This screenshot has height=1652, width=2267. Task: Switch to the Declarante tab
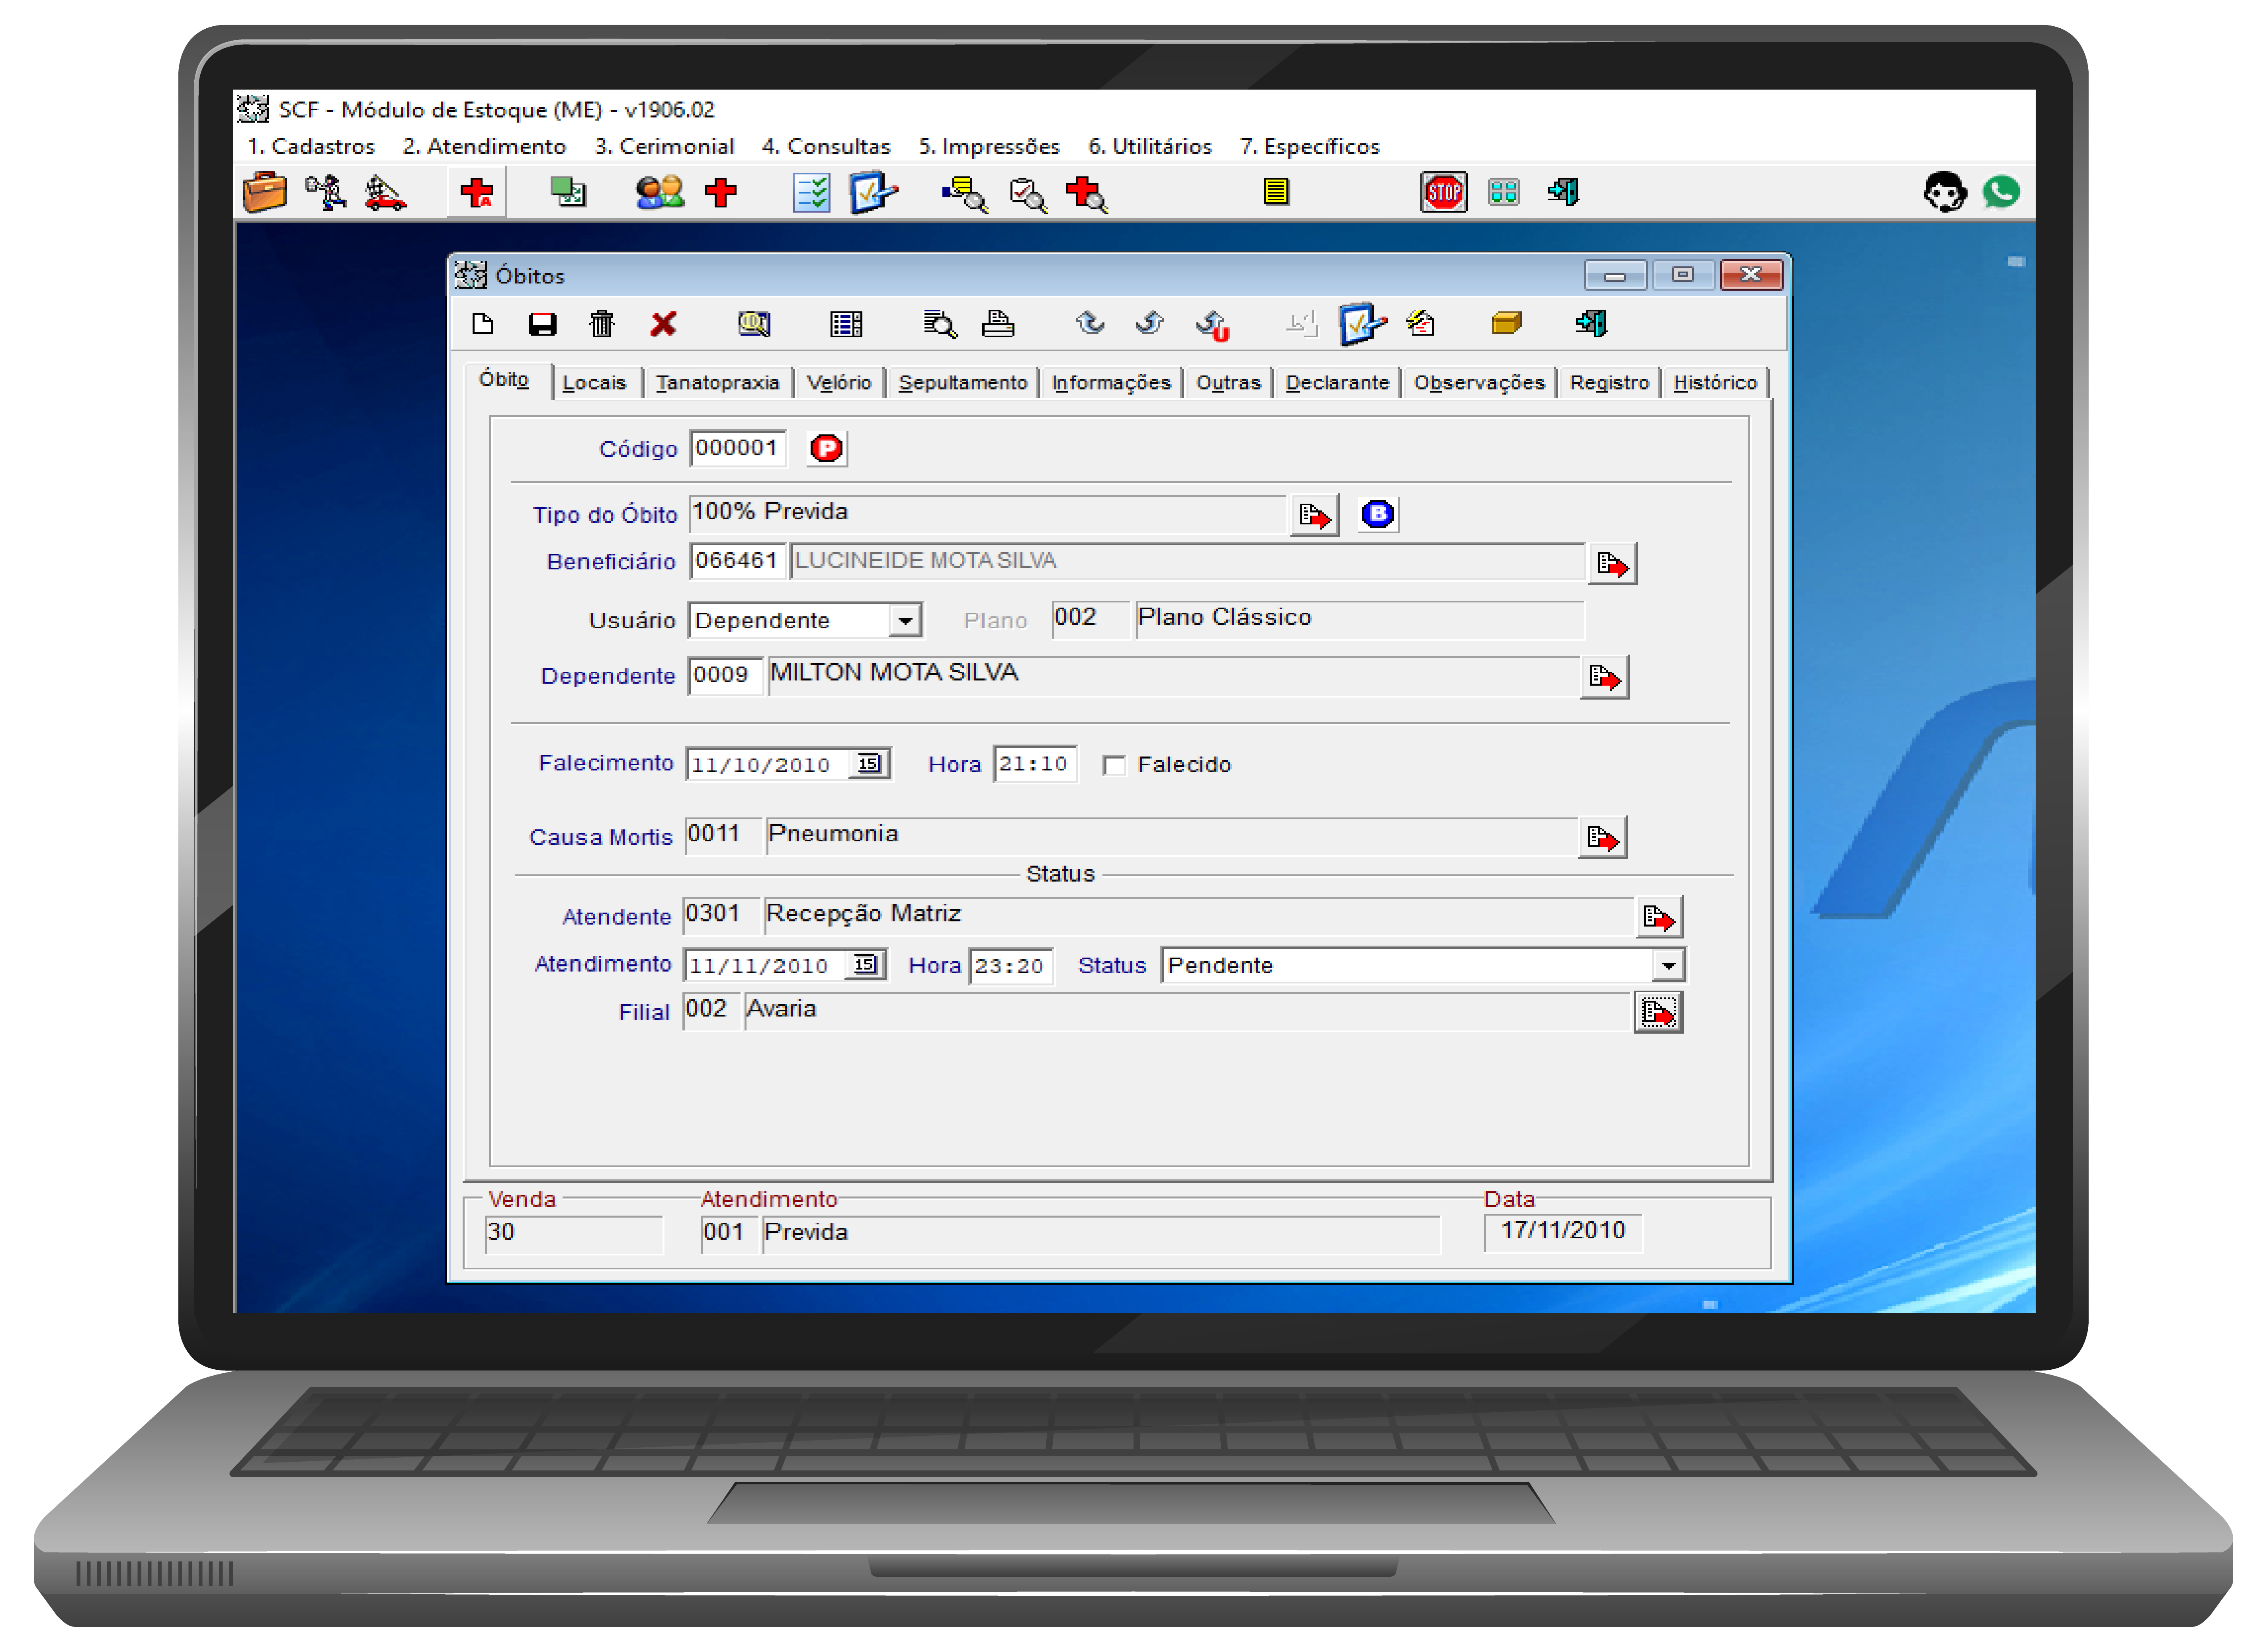1337,383
